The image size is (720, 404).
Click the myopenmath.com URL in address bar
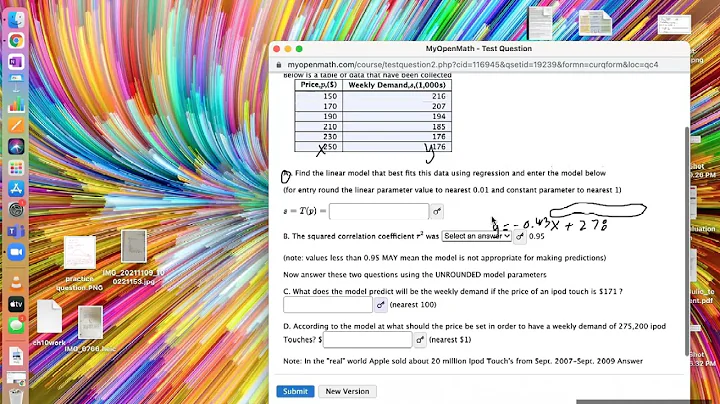pyautogui.click(x=473, y=65)
